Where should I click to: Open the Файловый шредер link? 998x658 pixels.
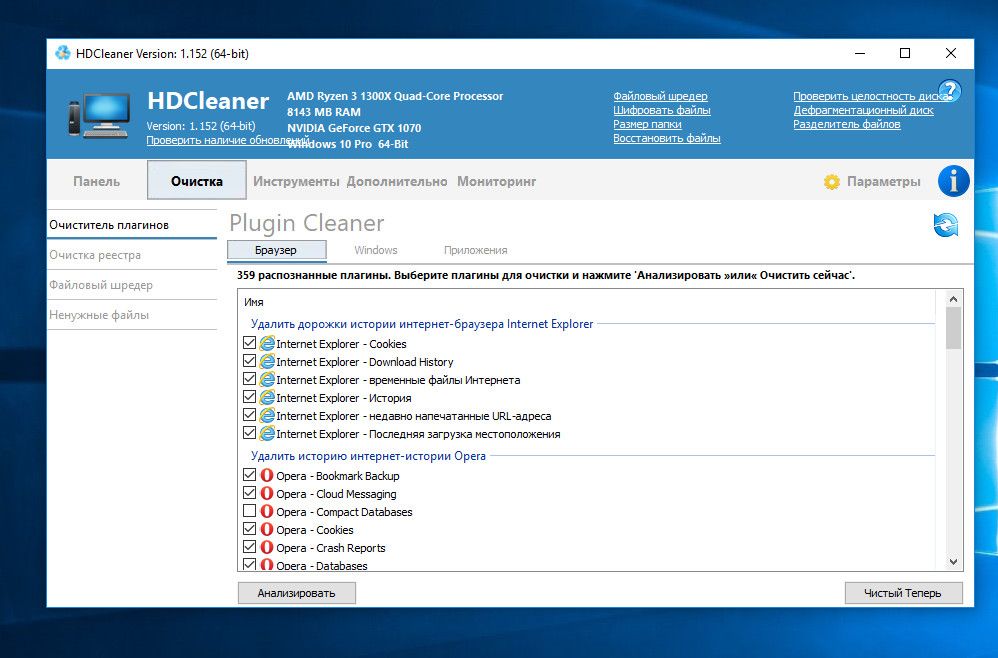tap(660, 96)
